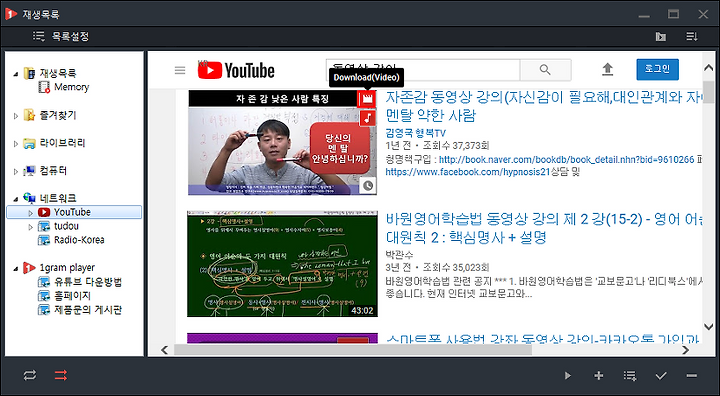The height and width of the screenshot is (396, 720).
Task: Open the 자존감 동영상 강의 title link
Action: (544, 106)
